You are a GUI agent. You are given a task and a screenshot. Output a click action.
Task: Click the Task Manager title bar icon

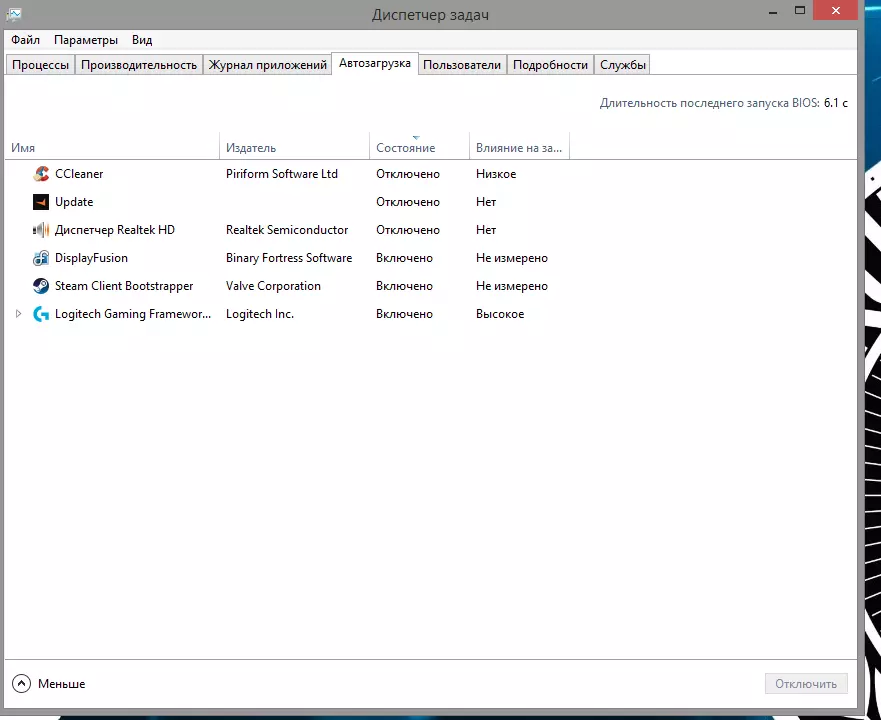13,14
